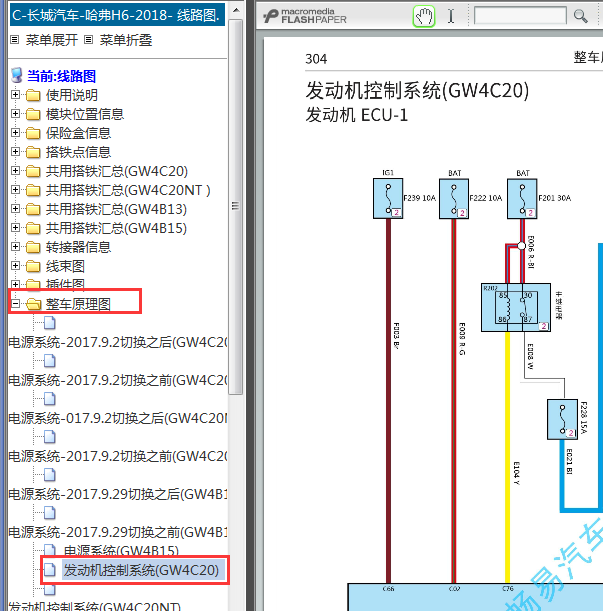Select the 整车原理图 tree label
This screenshot has width=603, height=611.
pyautogui.click(x=78, y=304)
